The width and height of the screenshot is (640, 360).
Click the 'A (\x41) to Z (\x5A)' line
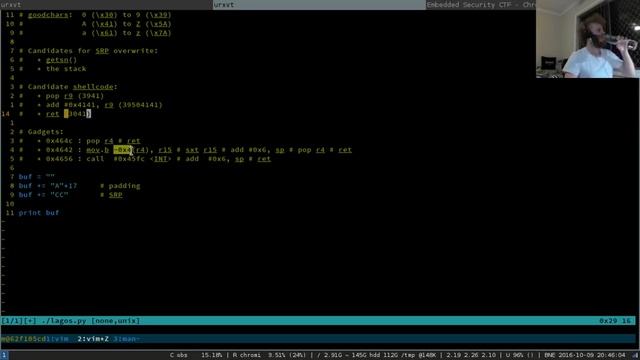pos(127,24)
